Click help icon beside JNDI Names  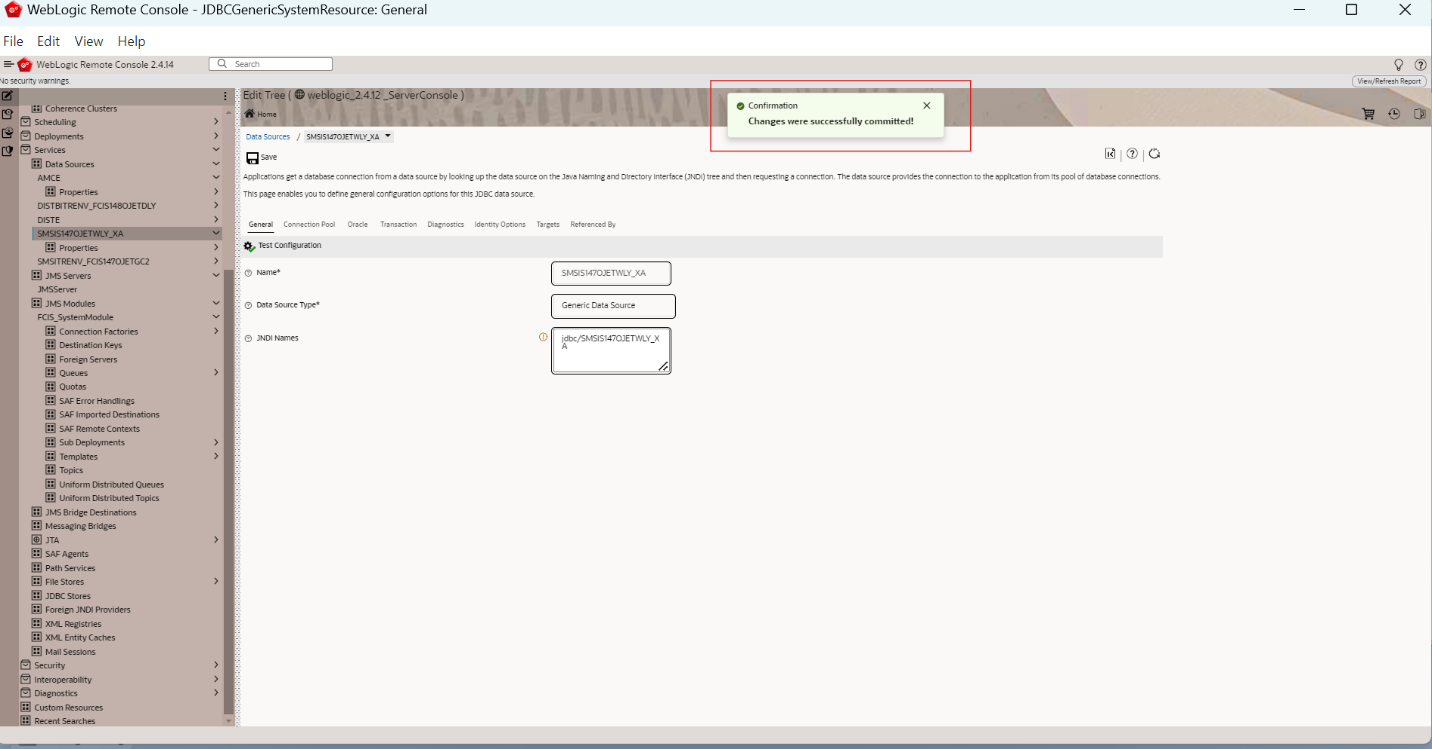click(249, 338)
